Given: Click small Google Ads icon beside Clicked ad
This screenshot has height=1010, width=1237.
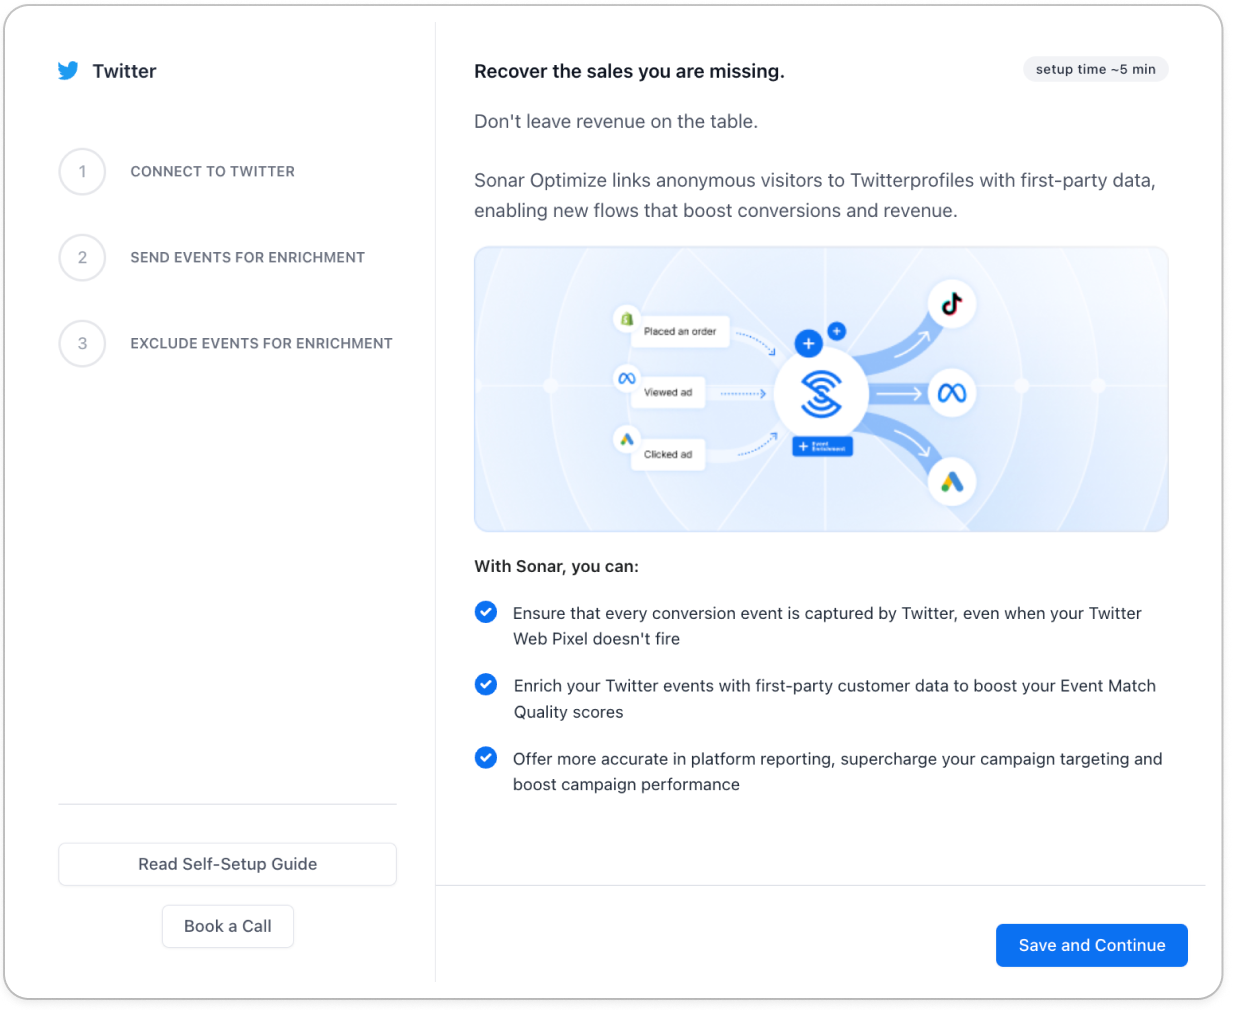Looking at the screenshot, I should (x=626, y=439).
